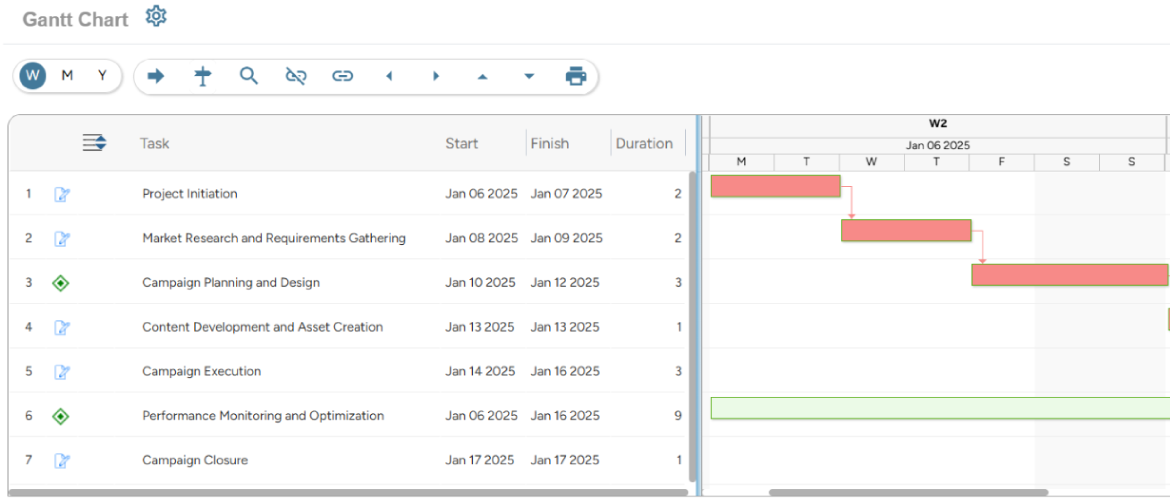Image resolution: width=1170 pixels, height=500 pixels.
Task: Open Gantt Chart settings gear
Action: [x=156, y=16]
